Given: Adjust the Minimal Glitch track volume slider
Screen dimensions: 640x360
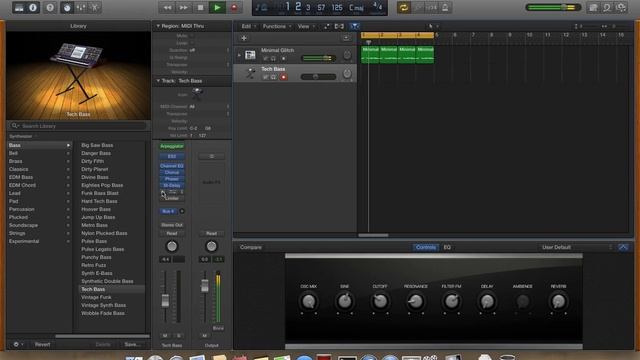Looking at the screenshot, I should point(318,58).
